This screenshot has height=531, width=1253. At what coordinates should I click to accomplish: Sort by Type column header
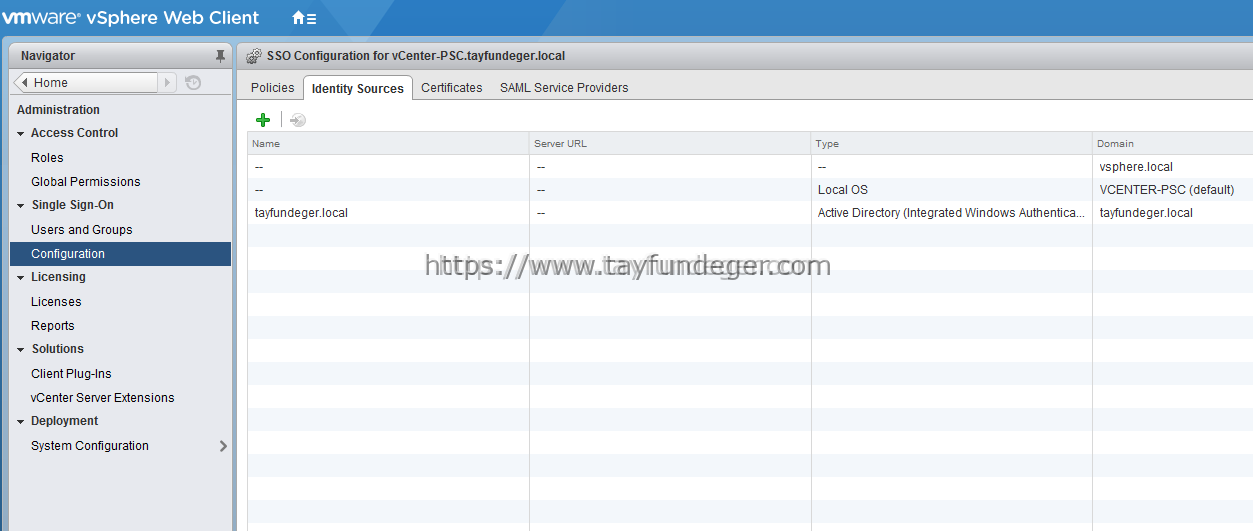pos(951,144)
